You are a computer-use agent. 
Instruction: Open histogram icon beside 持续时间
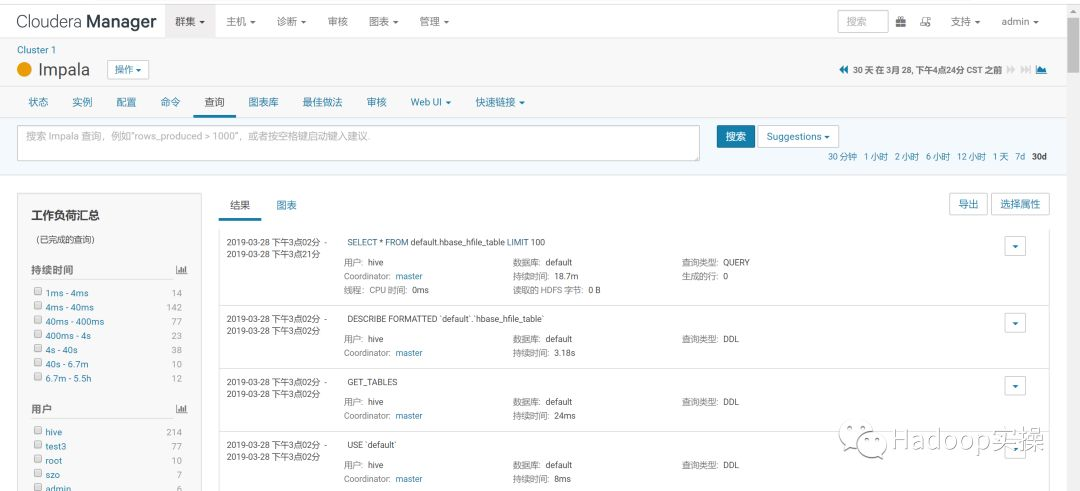(182, 270)
